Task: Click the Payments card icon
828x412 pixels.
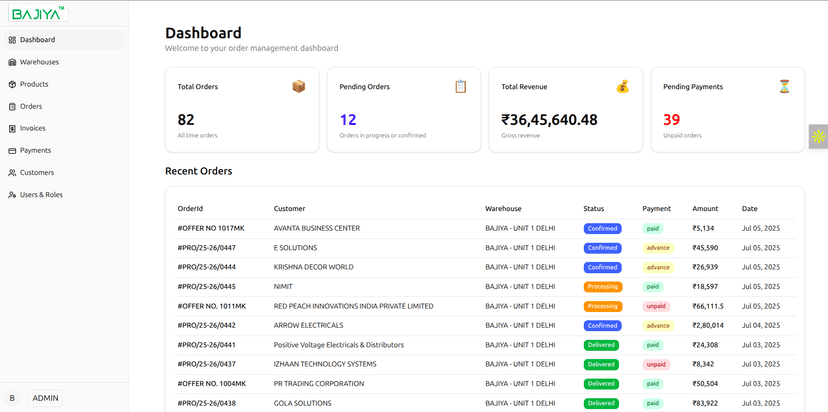Action: click(13, 151)
